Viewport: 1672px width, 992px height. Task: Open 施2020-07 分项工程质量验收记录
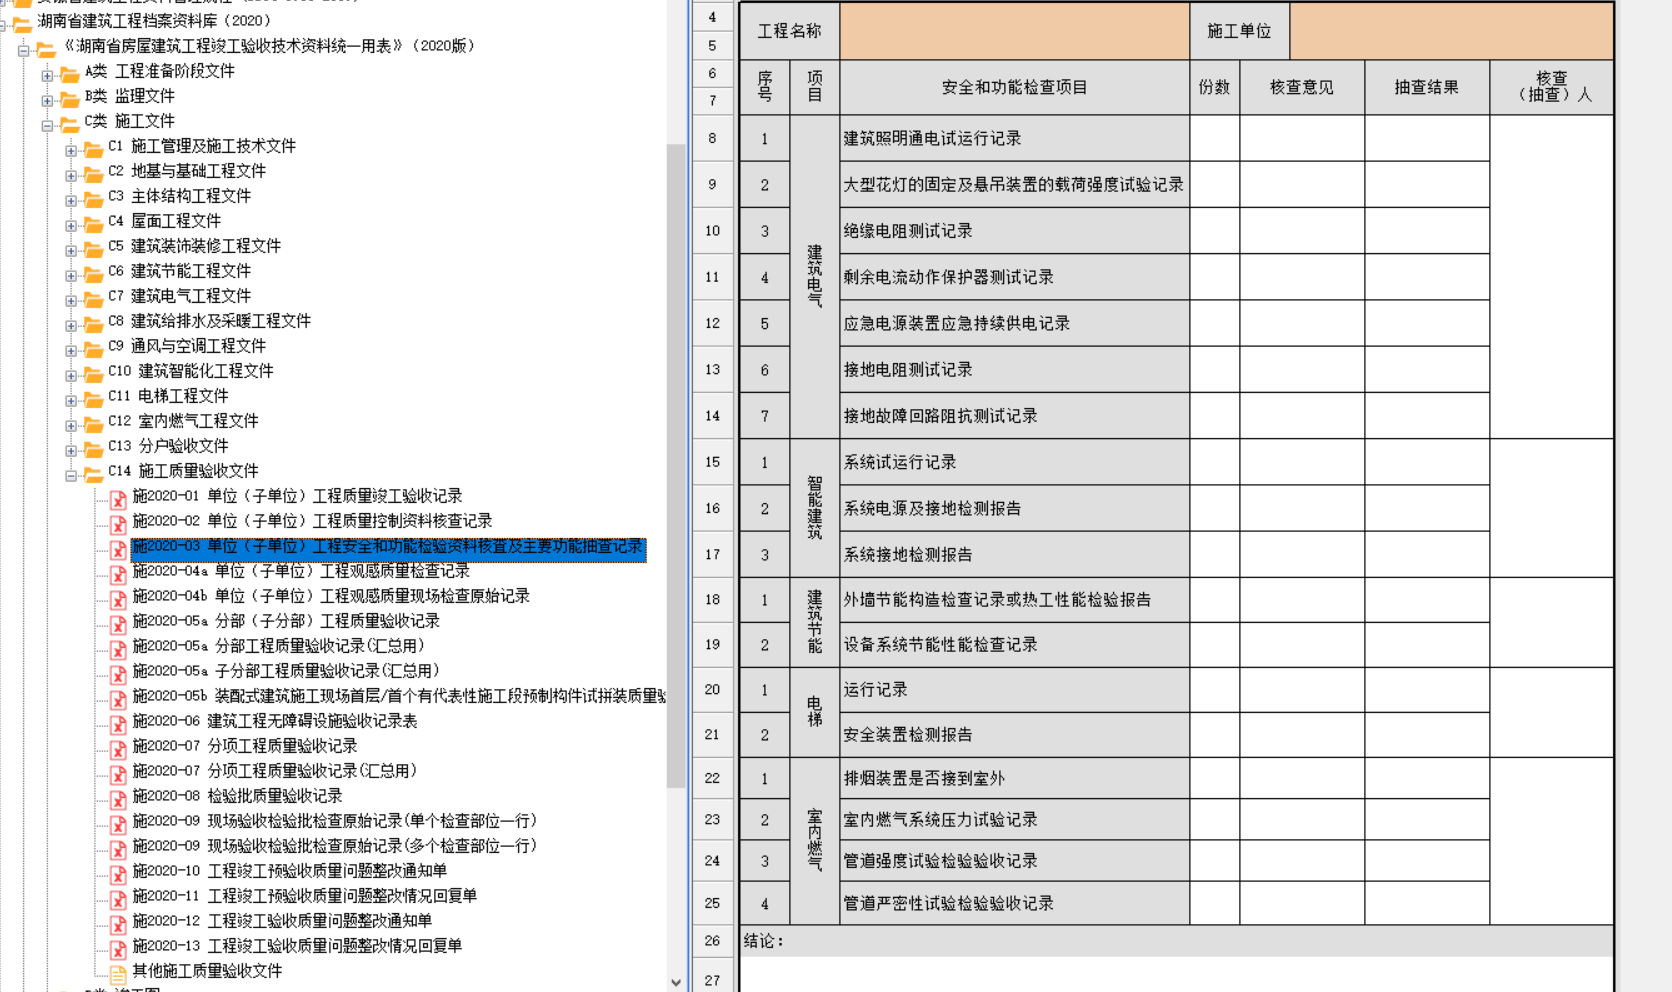(245, 746)
